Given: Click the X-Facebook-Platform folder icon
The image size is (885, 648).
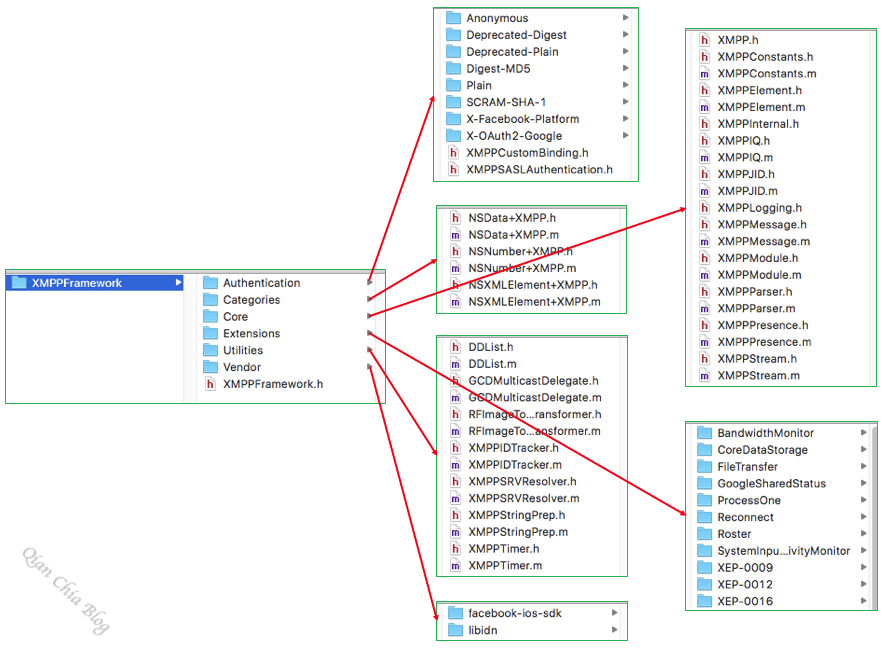Looking at the screenshot, I should [454, 119].
